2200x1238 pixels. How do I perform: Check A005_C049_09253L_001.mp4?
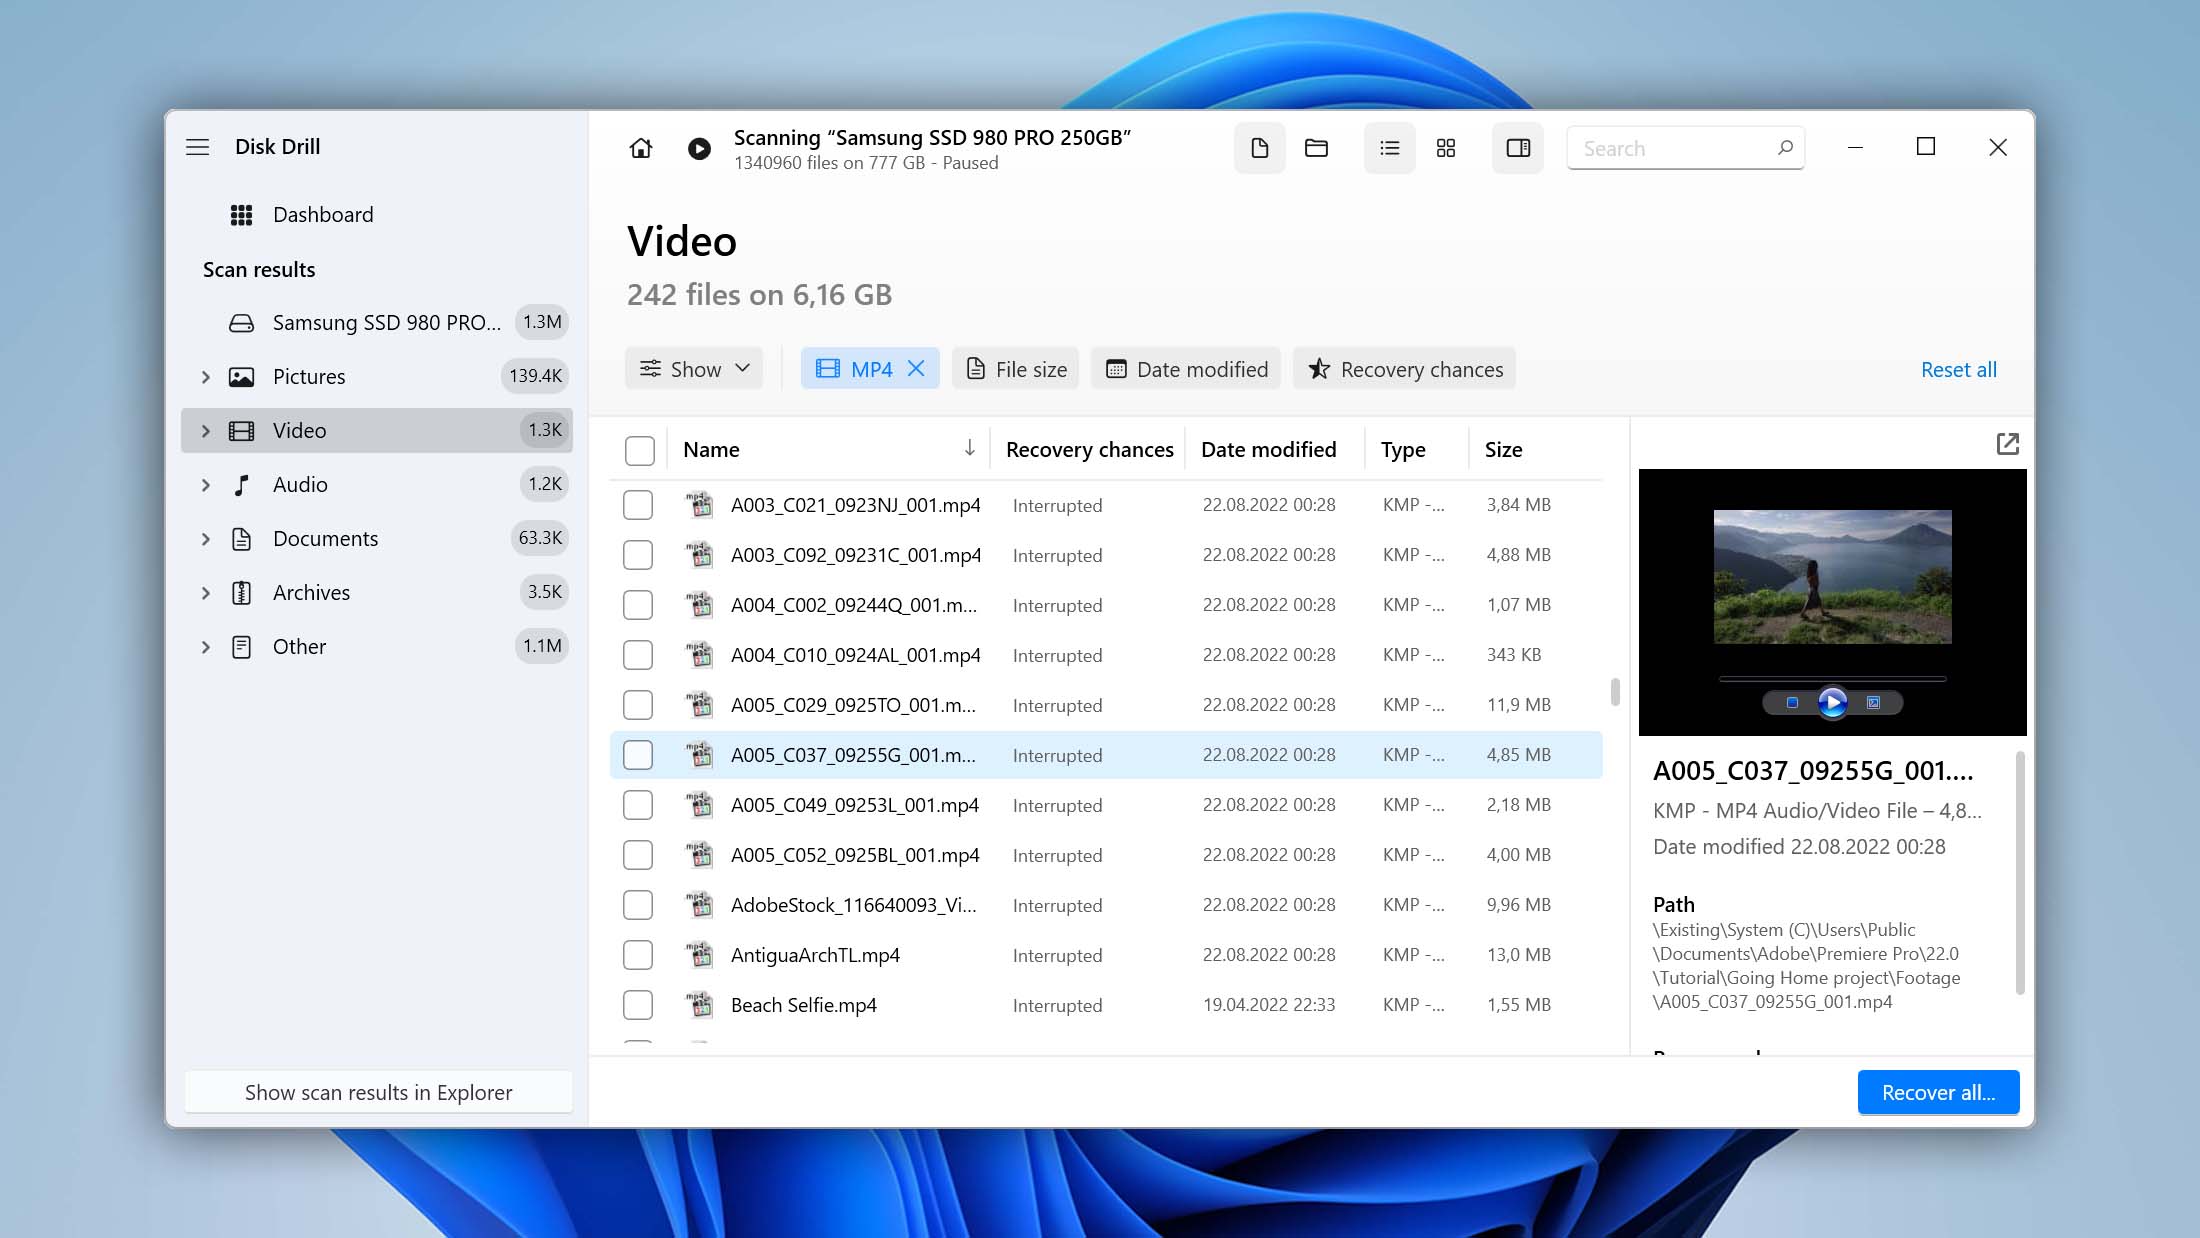[x=638, y=805]
